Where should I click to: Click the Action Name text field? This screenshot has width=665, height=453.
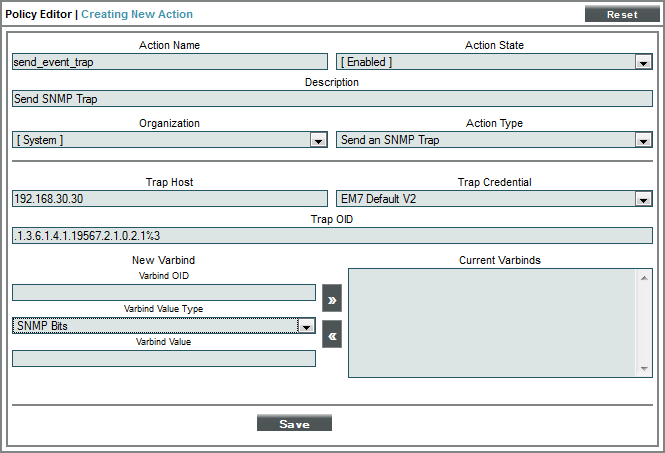pyautogui.click(x=170, y=62)
